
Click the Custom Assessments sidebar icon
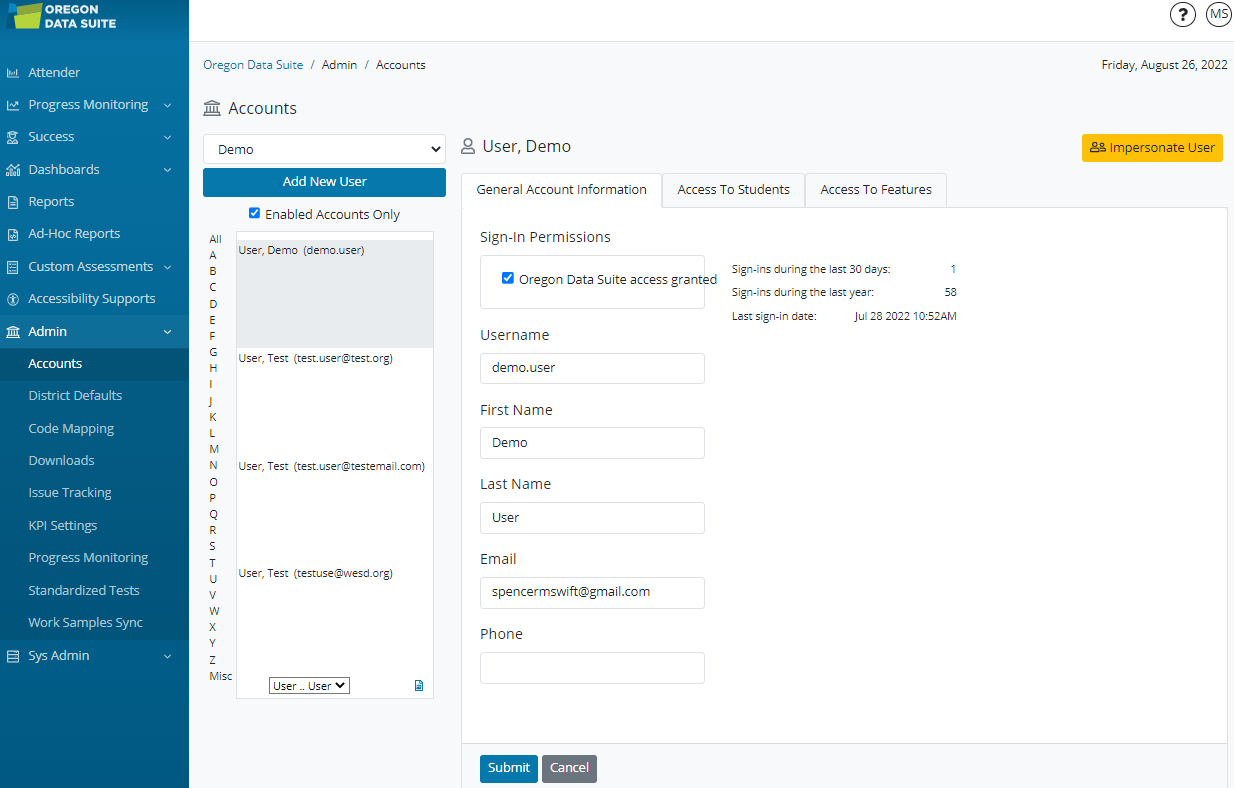[13, 267]
